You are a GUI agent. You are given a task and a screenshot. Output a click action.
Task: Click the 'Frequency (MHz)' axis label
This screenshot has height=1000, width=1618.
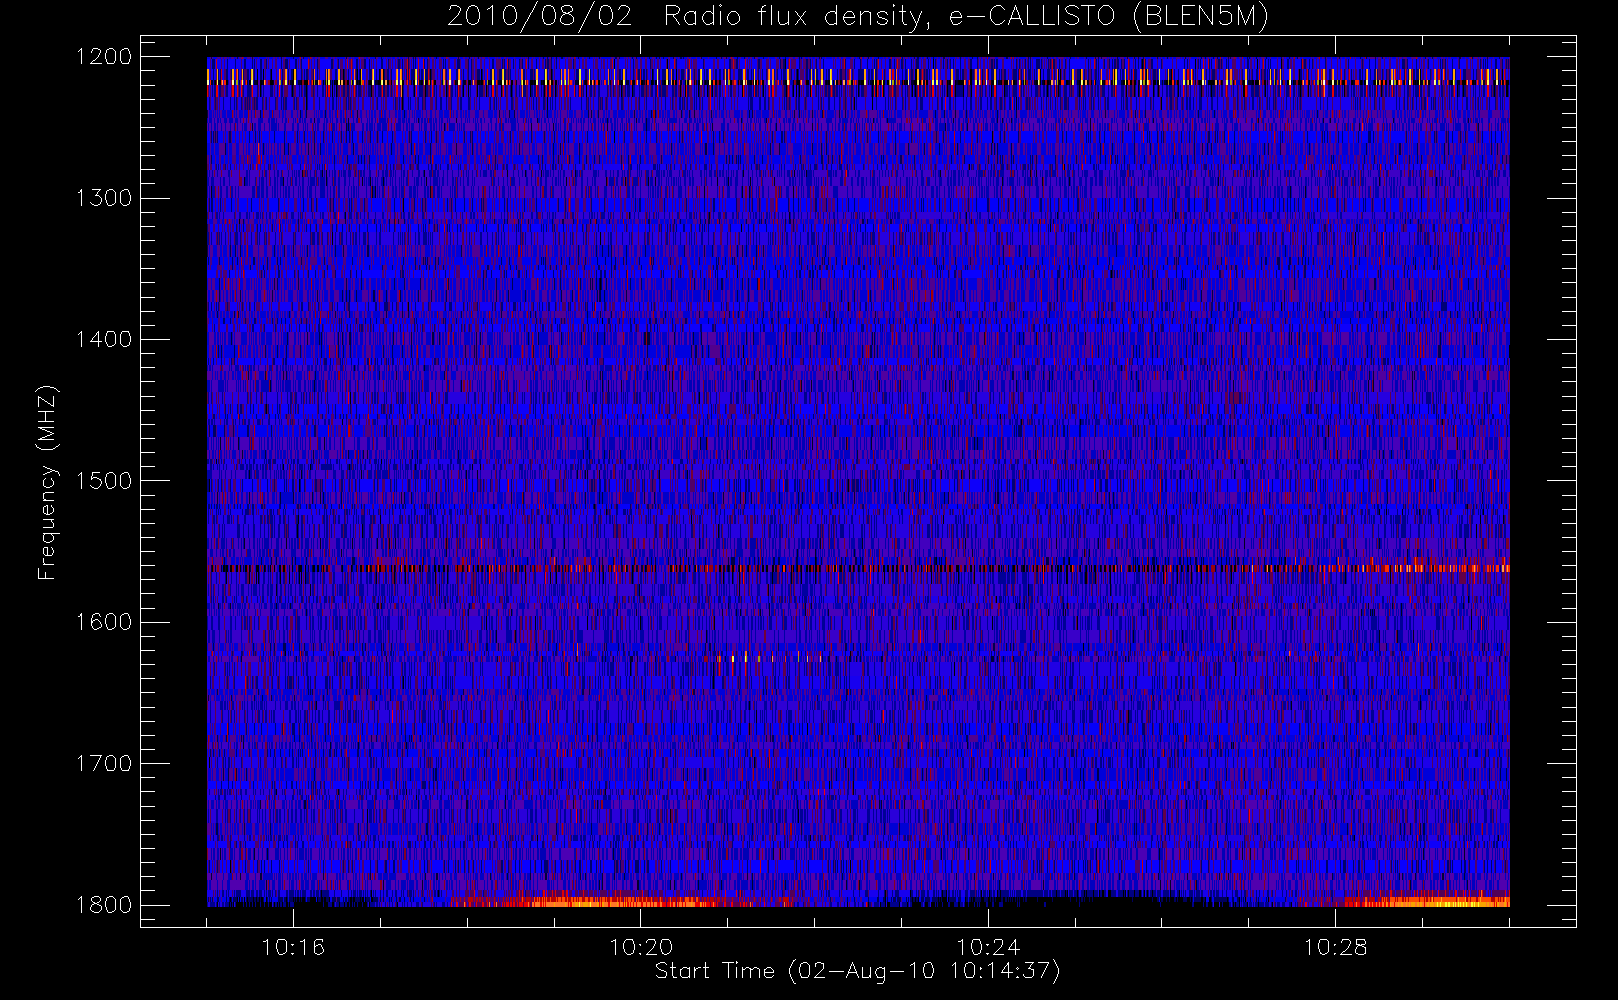point(46,482)
